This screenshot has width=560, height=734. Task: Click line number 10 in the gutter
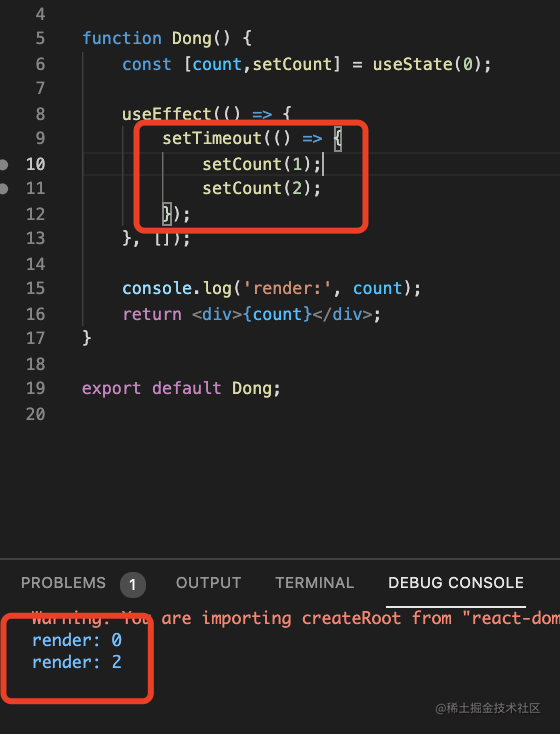(x=36, y=164)
